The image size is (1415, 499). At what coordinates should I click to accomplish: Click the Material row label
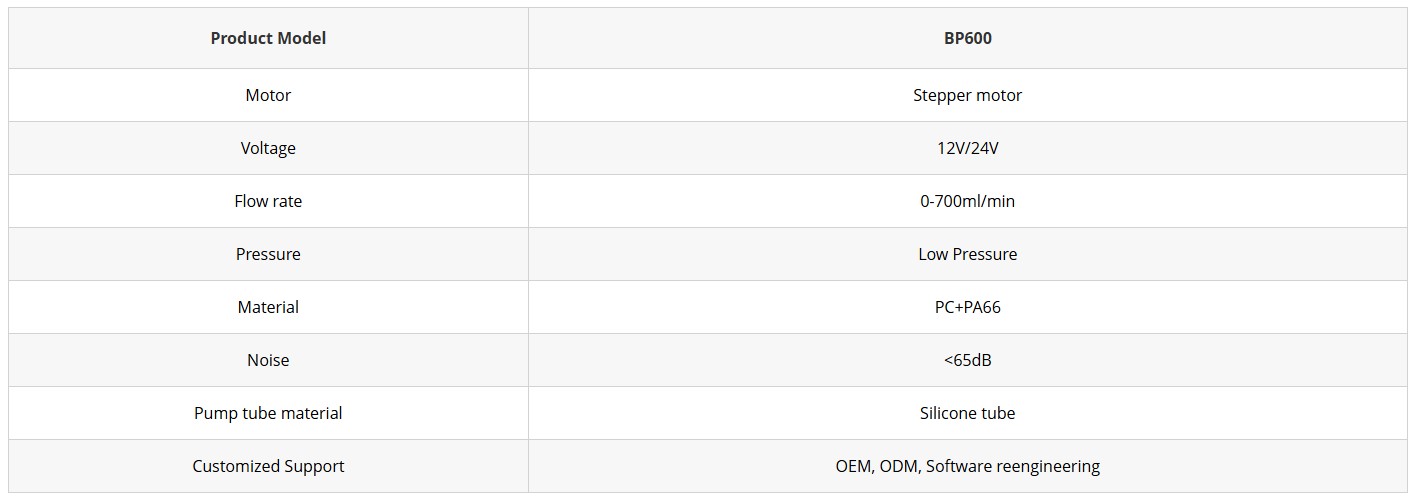click(x=268, y=307)
